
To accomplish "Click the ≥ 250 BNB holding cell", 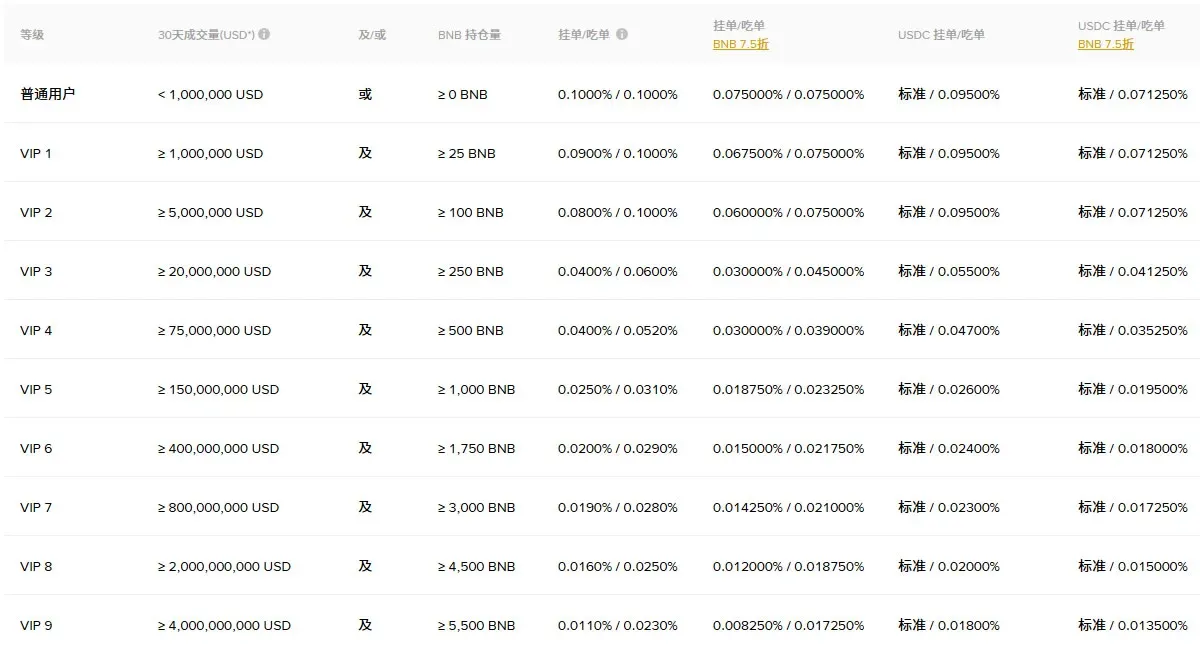I will pyautogui.click(x=471, y=271).
